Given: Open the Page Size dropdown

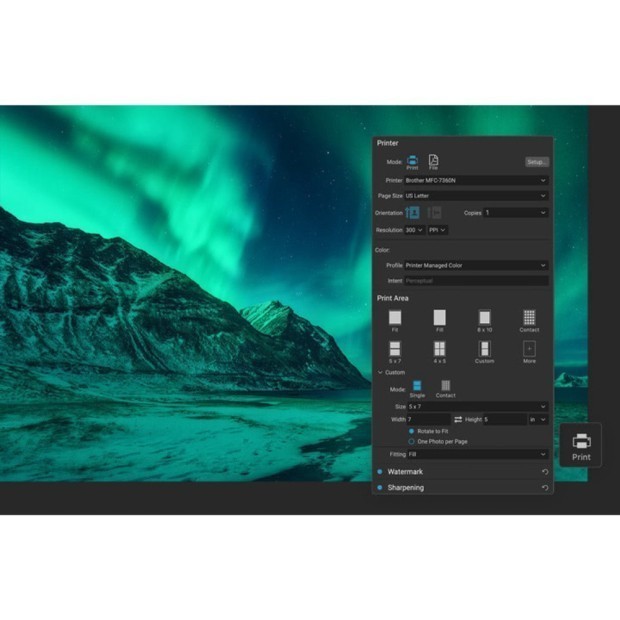Looking at the screenshot, I should [x=476, y=196].
